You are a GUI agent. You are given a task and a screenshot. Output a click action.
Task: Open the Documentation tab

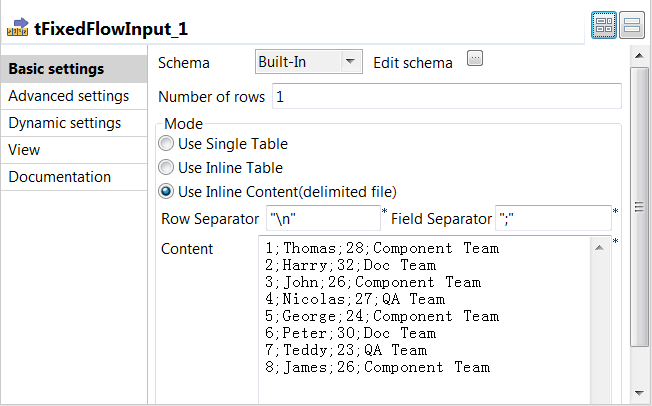60,177
